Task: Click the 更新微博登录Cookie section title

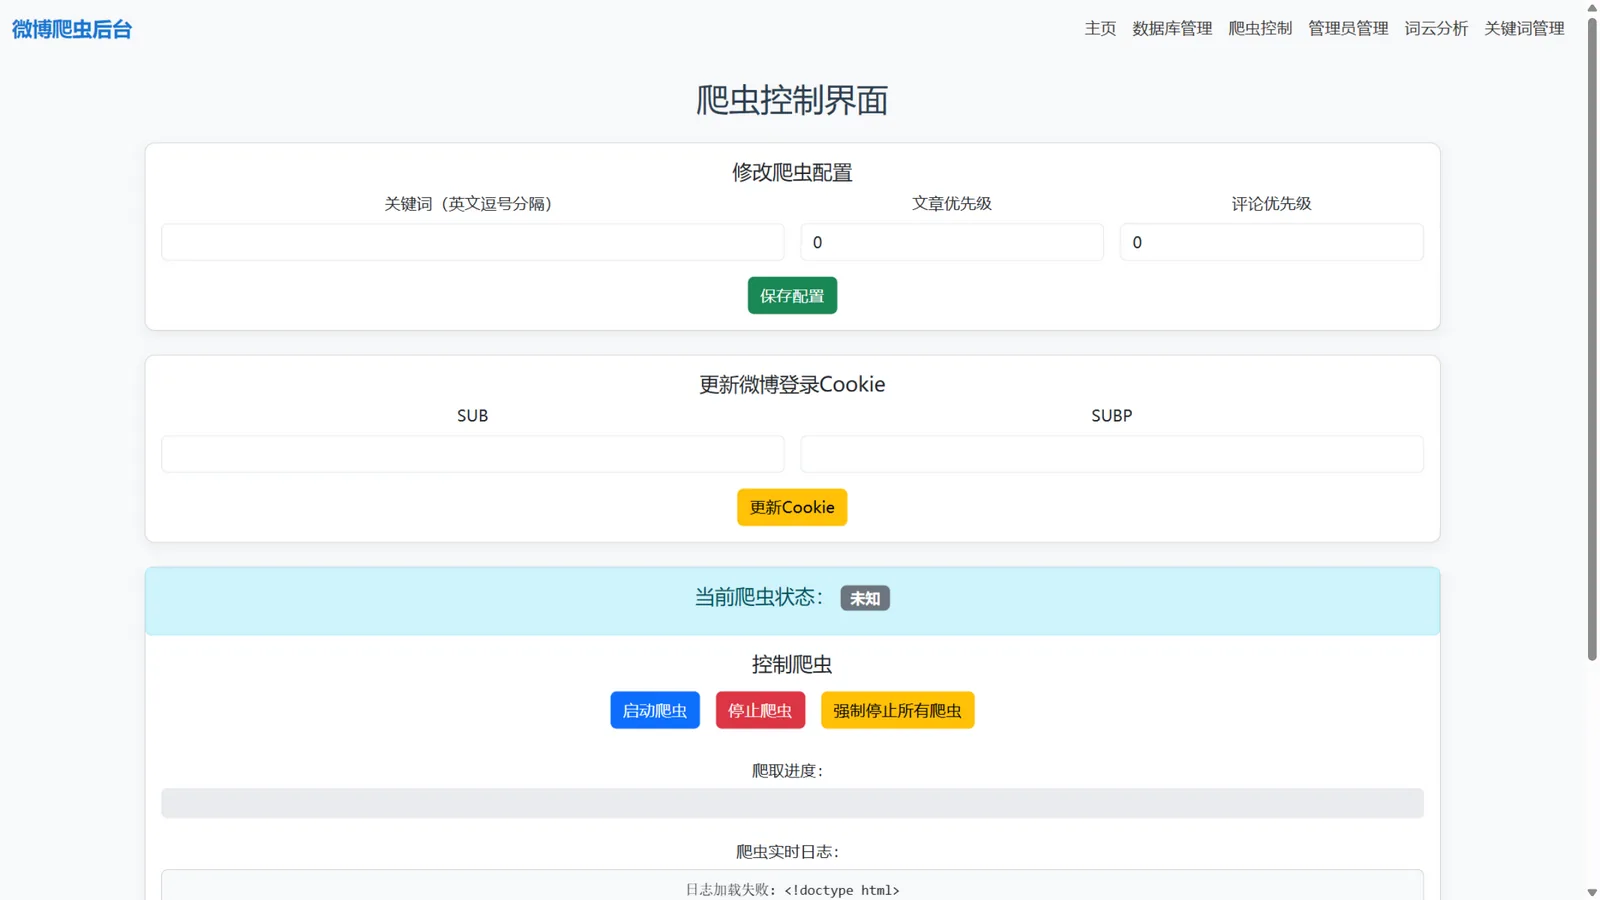Action: point(792,384)
